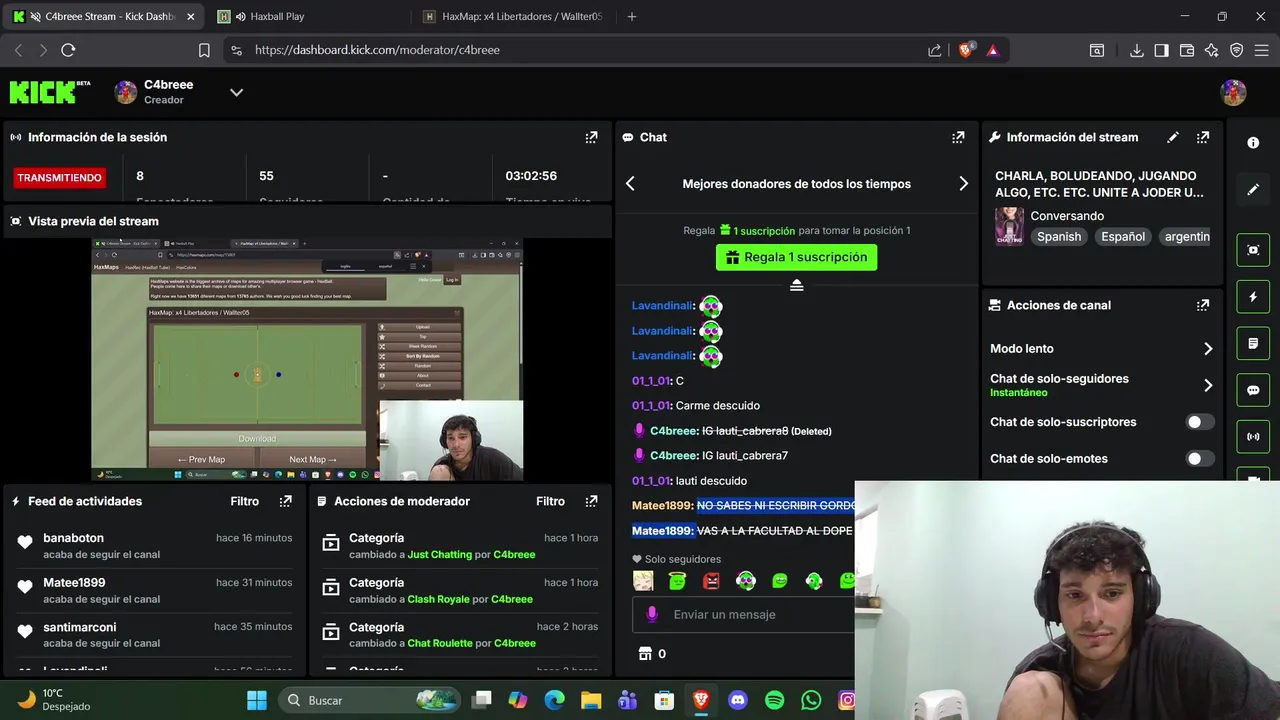This screenshot has height=720, width=1280.
Task: Click the Español tag
Action: [x=1123, y=237]
